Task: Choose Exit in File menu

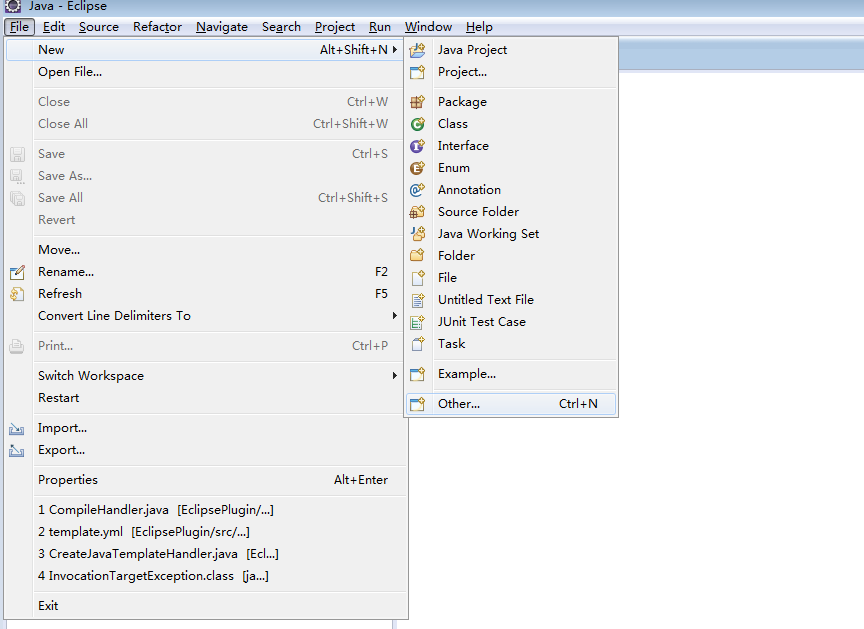Action: pos(205,605)
